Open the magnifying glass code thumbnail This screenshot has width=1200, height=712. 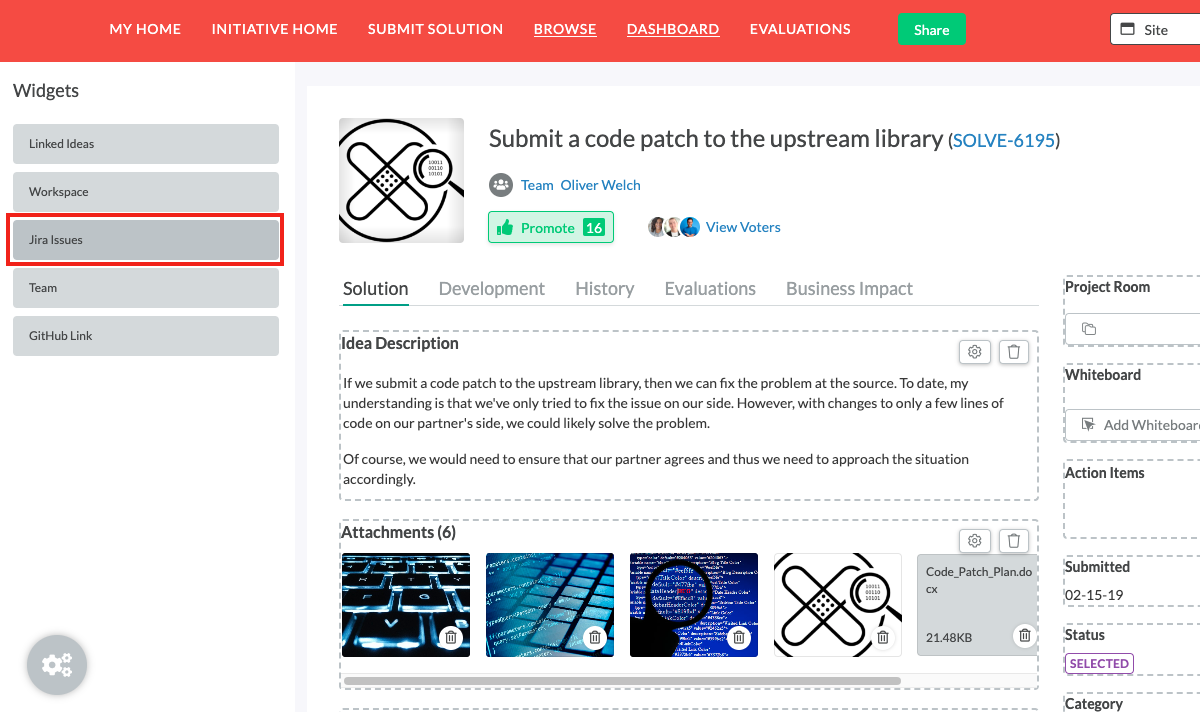(x=694, y=605)
